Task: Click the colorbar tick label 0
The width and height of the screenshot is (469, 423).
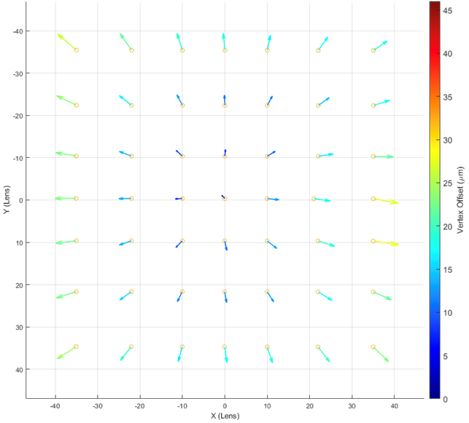Action: [x=445, y=399]
